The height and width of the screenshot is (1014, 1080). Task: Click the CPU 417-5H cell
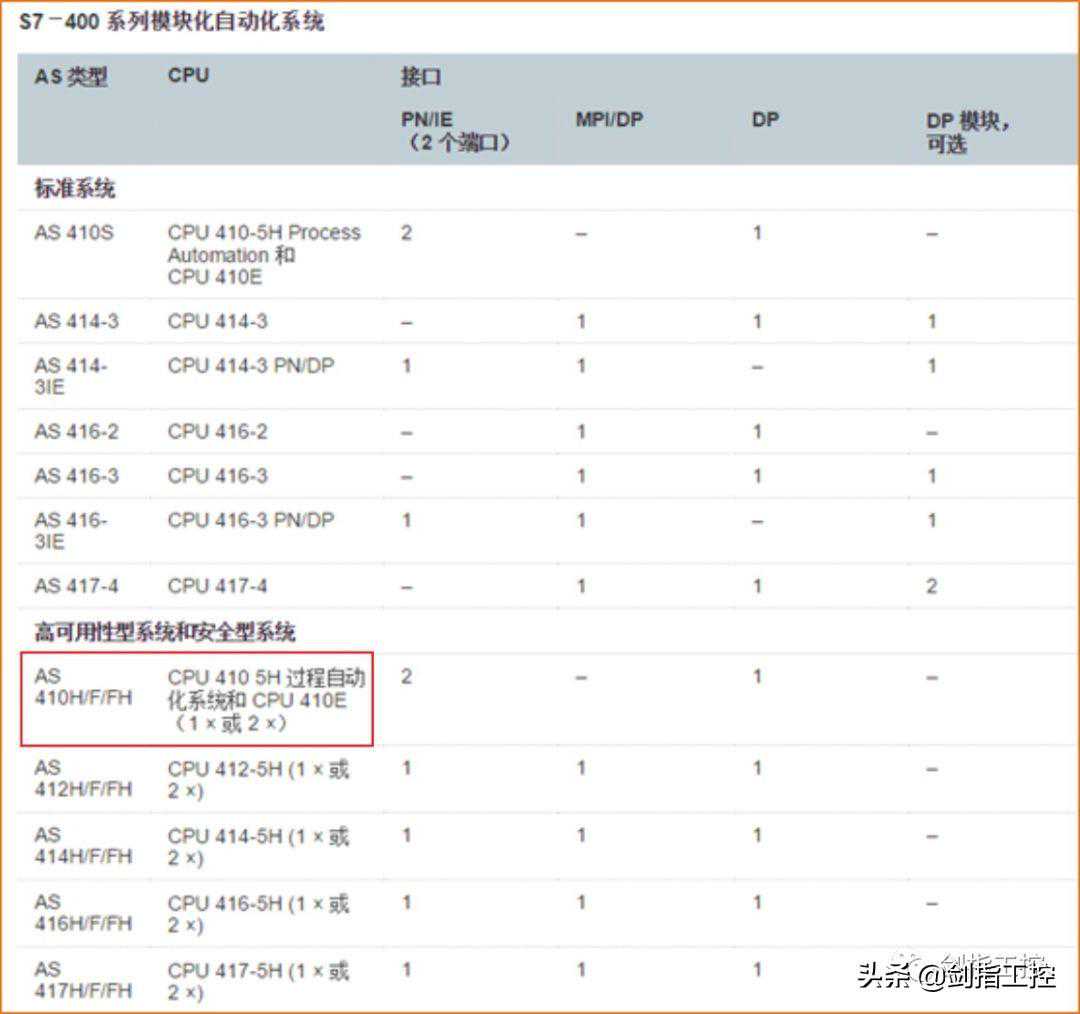tap(258, 980)
